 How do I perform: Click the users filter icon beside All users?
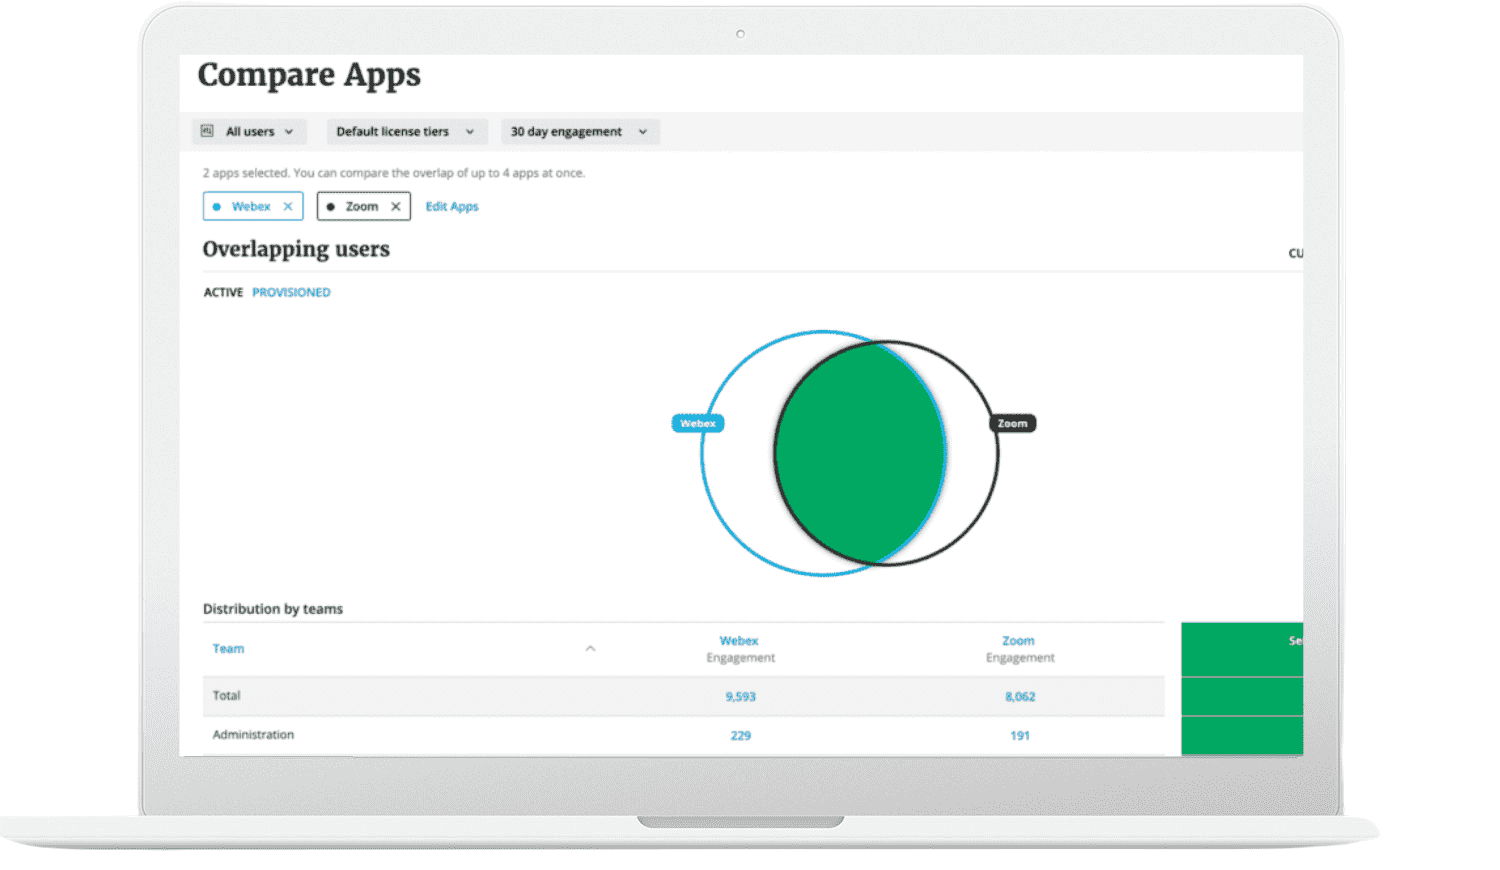point(208,131)
